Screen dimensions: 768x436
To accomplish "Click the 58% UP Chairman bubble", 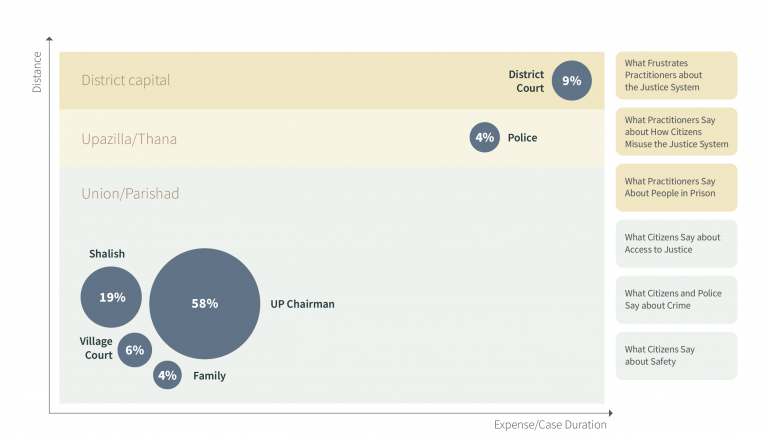I will coord(204,304).
